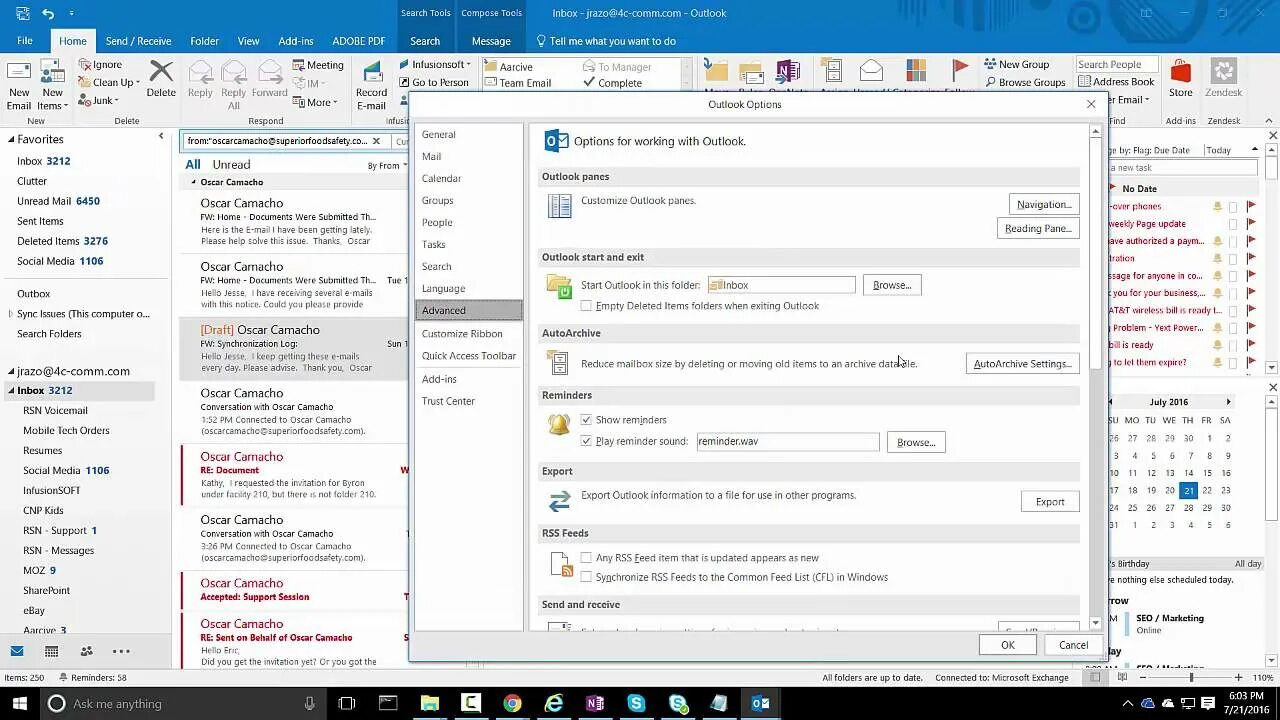Click the navigation bar more options dots
Image resolution: width=1280 pixels, height=720 pixels.
tap(121, 651)
